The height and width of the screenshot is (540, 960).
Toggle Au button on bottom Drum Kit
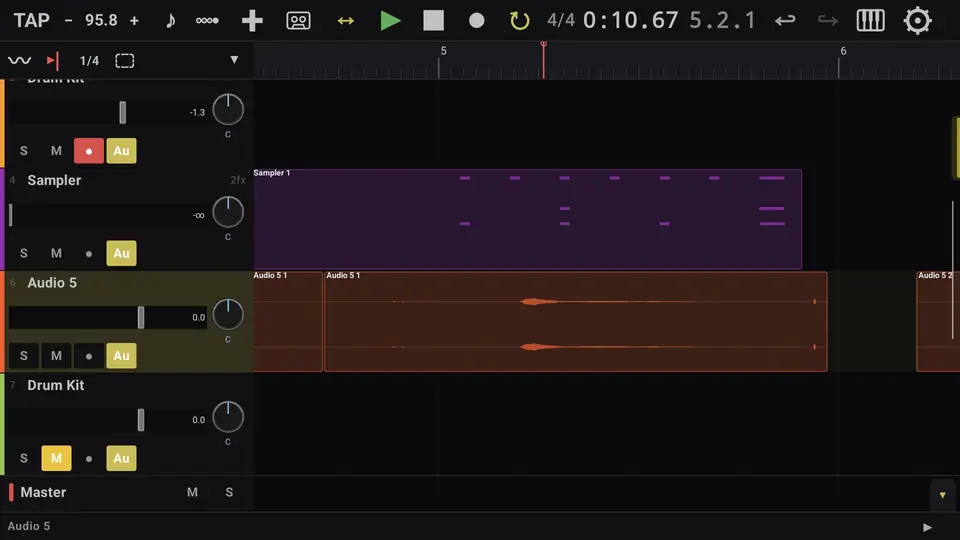(x=121, y=458)
